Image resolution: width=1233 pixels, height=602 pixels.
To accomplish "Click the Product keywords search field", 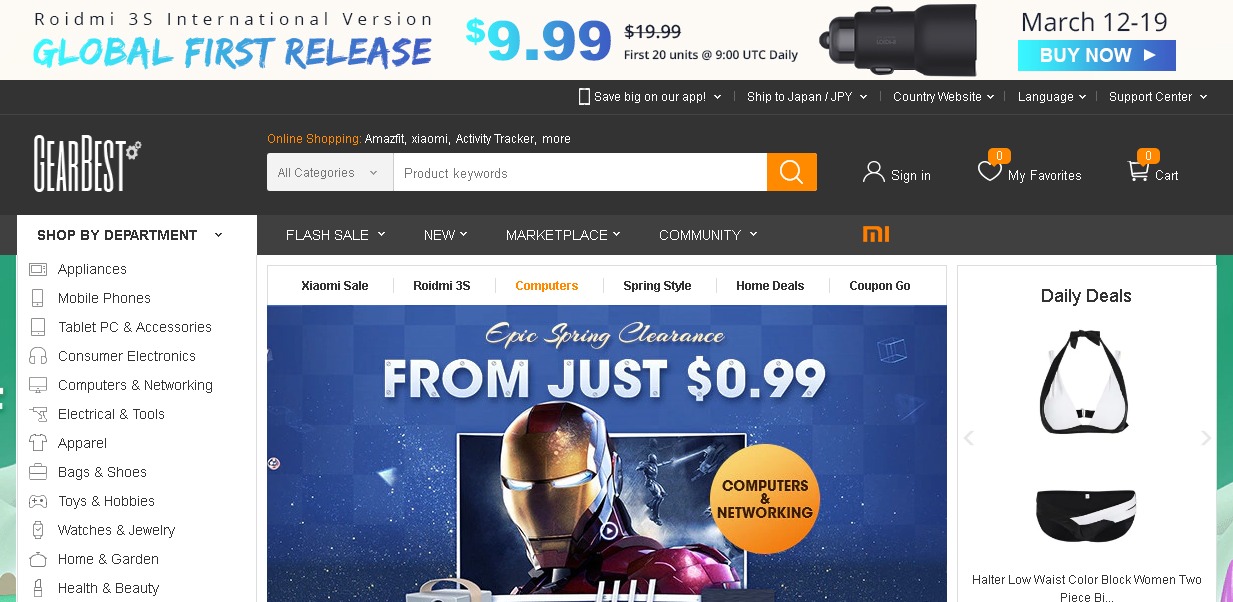I will tap(580, 172).
